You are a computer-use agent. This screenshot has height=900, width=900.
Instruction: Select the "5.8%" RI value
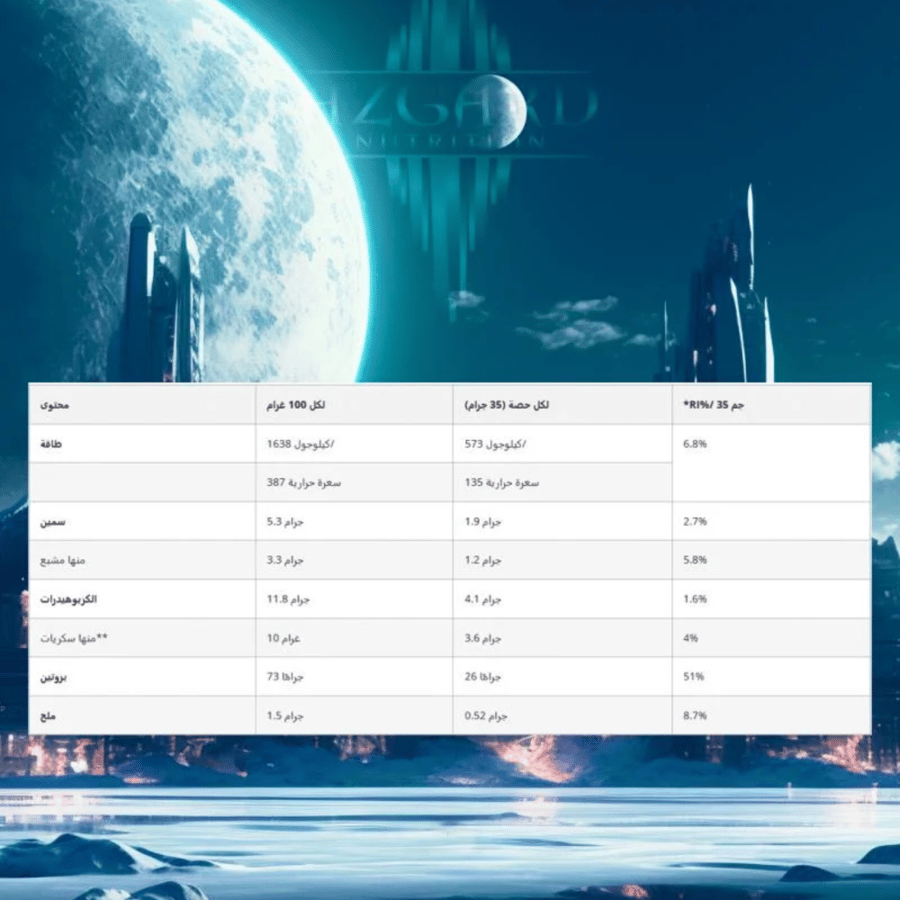695,560
